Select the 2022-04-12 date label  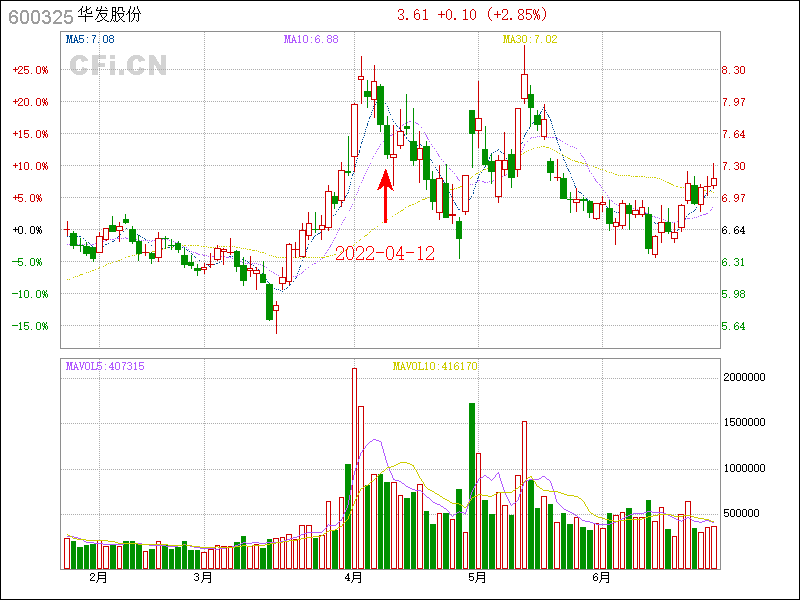click(x=385, y=253)
